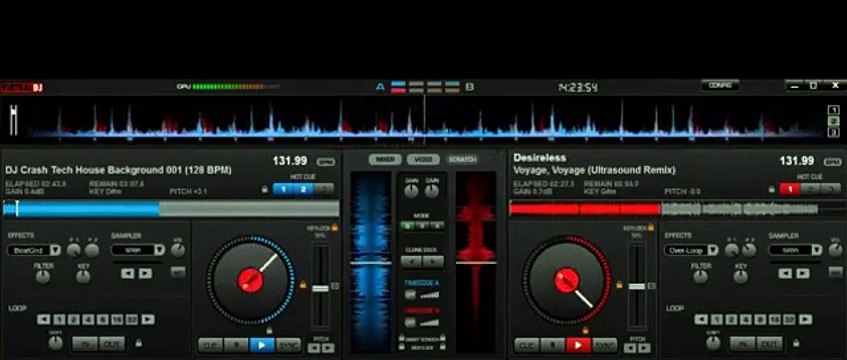
Task: Hit the CUE button on the left deck
Action: pyautogui.click(x=210, y=345)
